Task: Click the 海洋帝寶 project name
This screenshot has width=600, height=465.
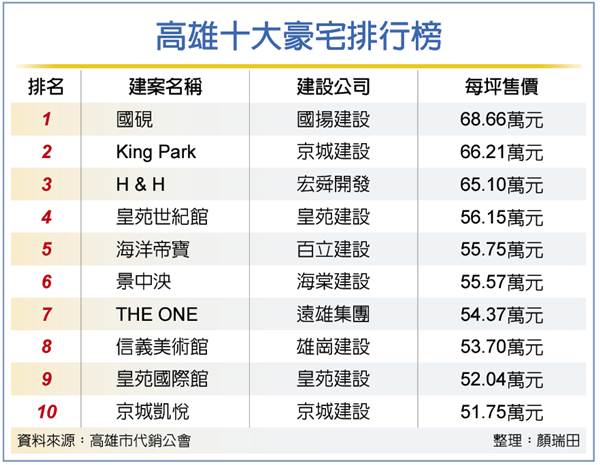Action: tap(153, 250)
